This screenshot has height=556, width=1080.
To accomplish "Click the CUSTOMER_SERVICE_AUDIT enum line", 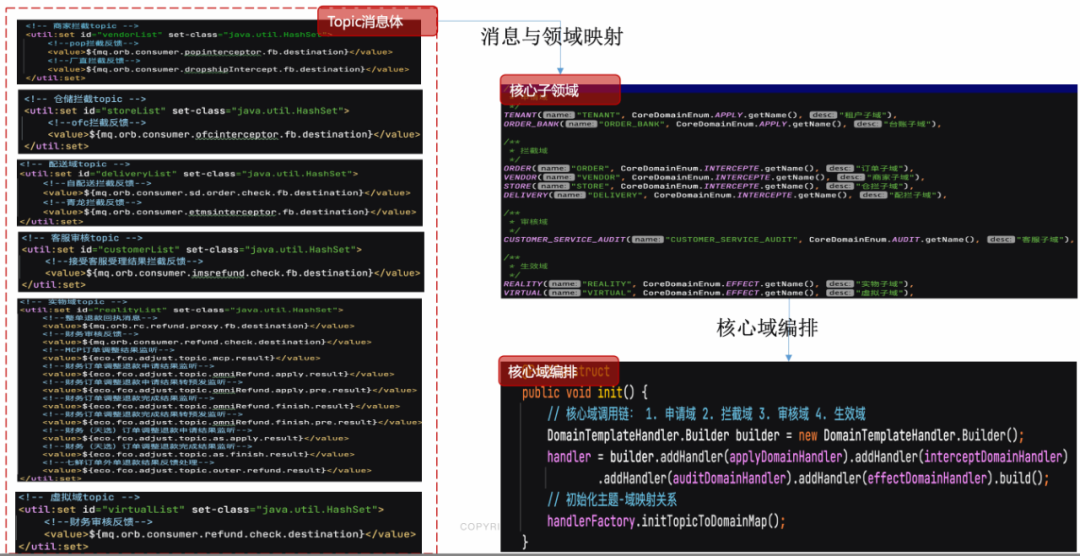I will click(x=789, y=240).
